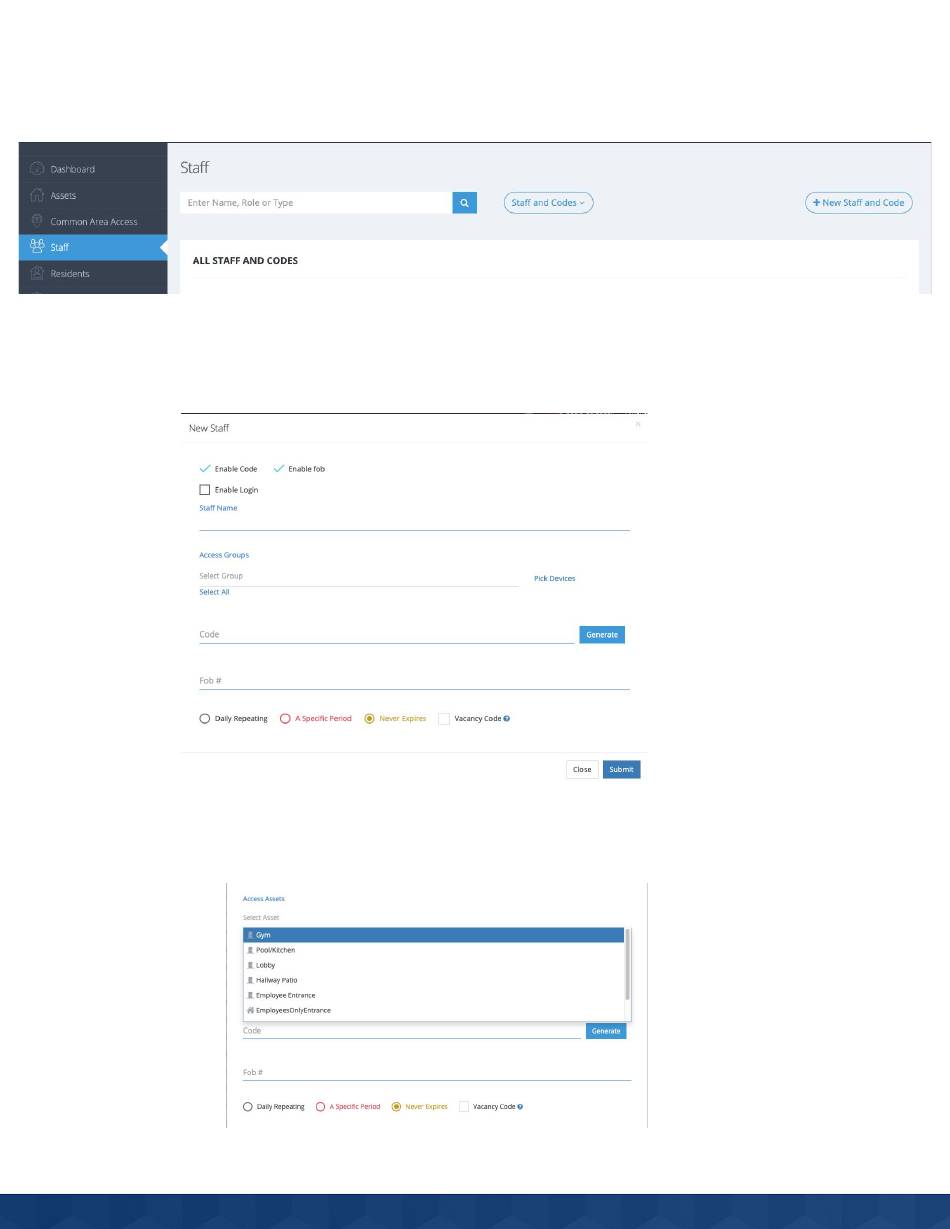
Task: Close the New Staff dialog with X
Action: click(x=638, y=425)
